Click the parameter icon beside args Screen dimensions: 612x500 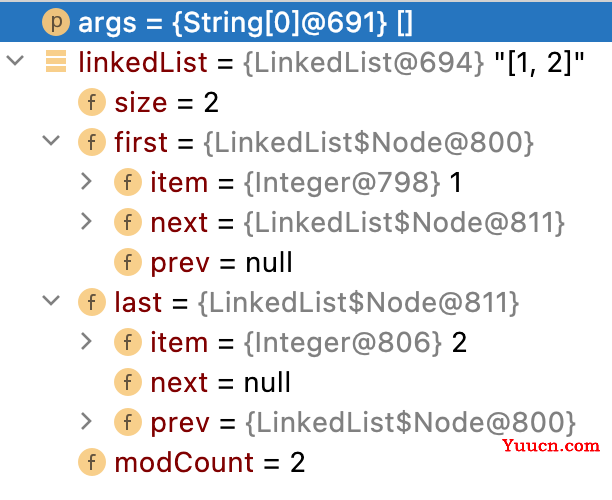pos(56,22)
